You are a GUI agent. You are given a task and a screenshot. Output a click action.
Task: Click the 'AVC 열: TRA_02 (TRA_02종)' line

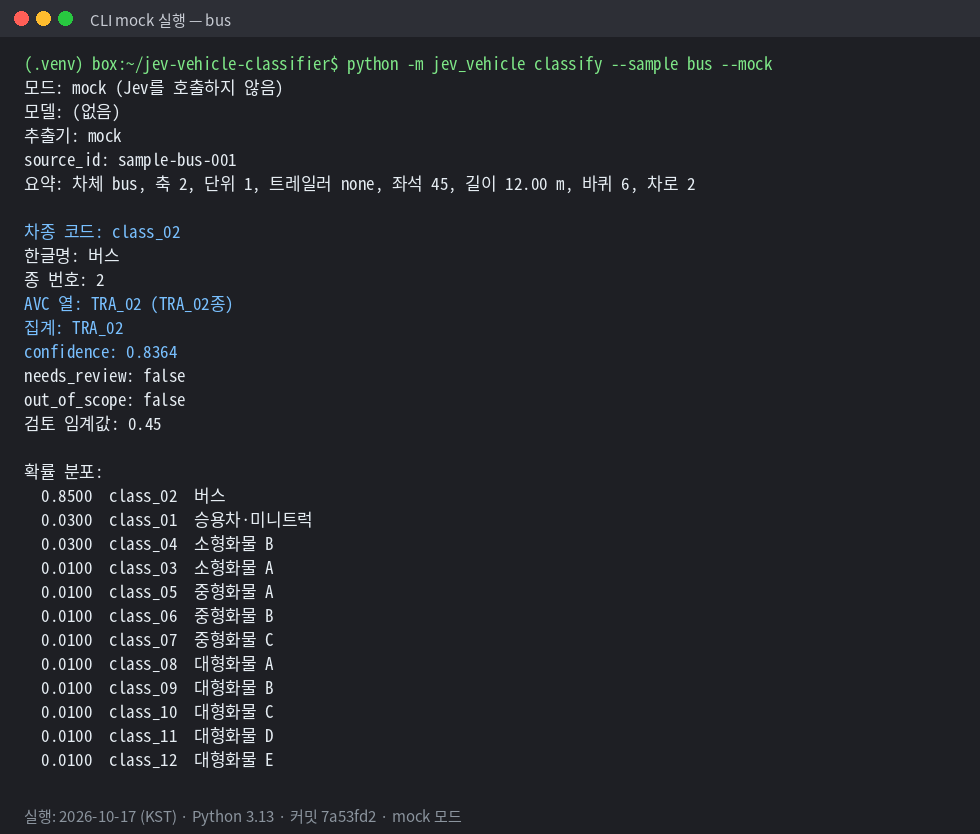point(128,304)
